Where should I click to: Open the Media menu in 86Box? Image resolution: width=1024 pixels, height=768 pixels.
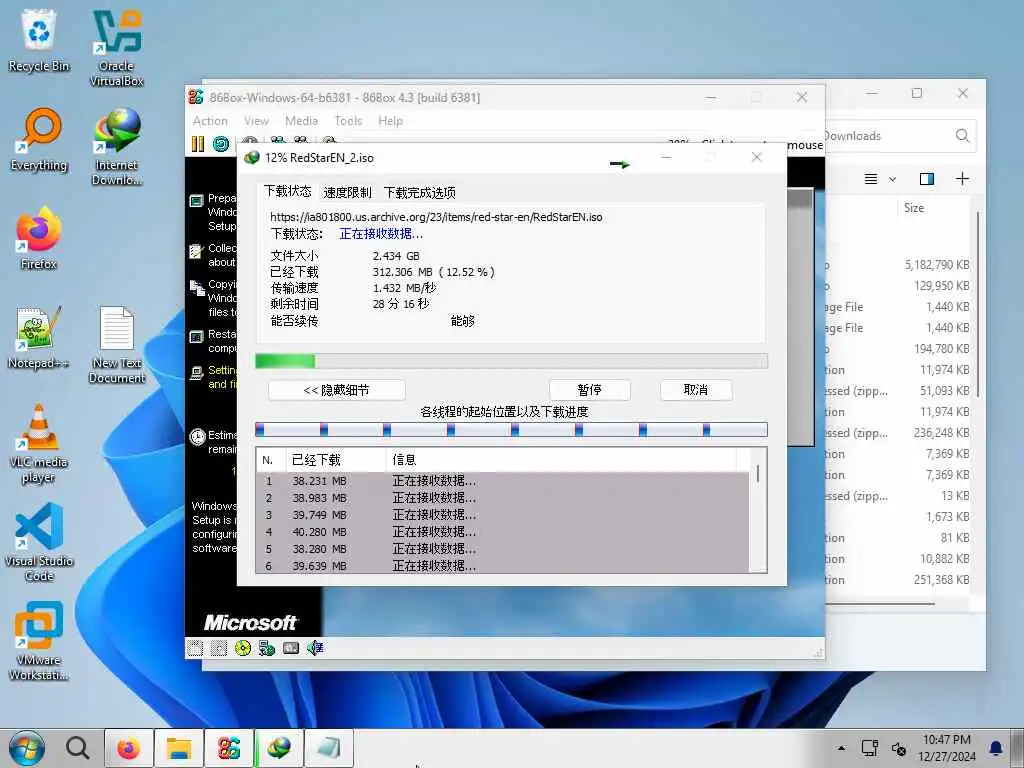[302, 121]
